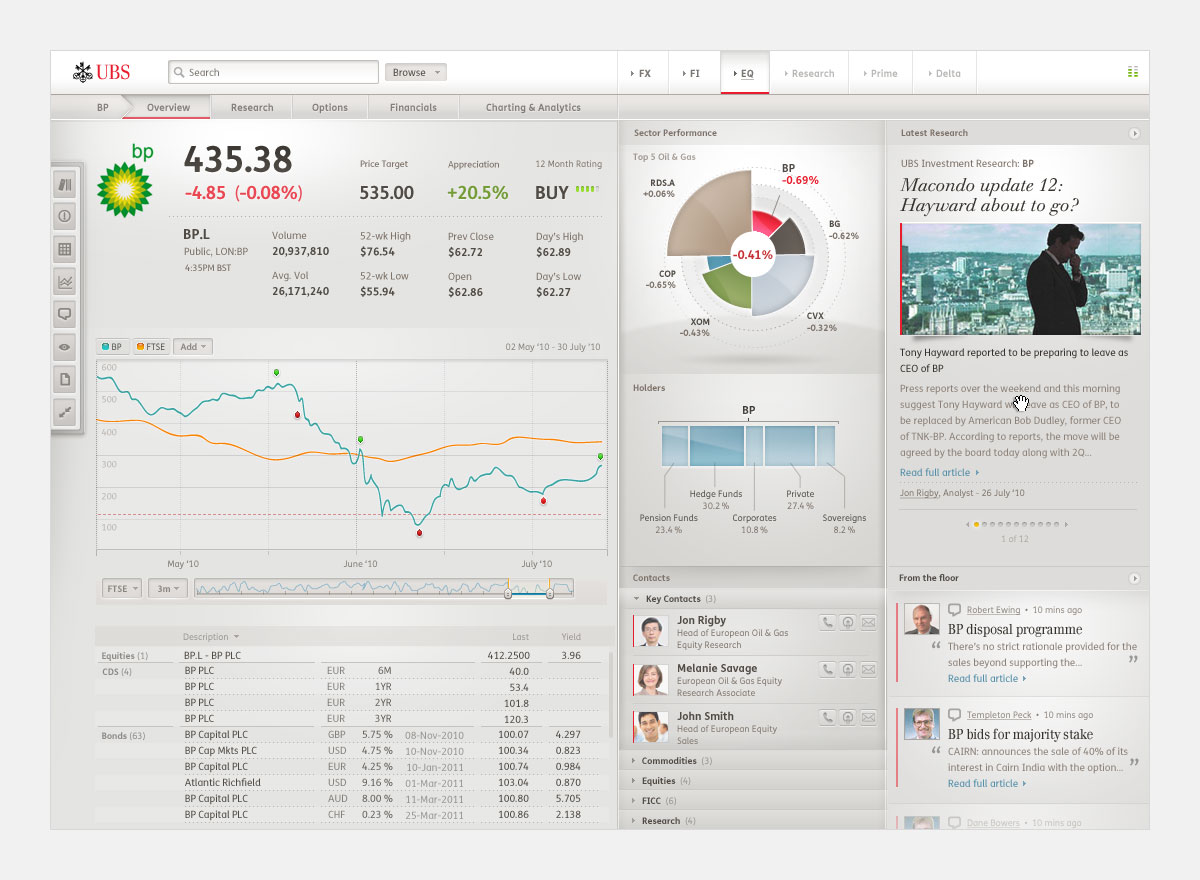Read full article on BP bids stake
Screen dimensions: 1200x880
click(x=987, y=784)
